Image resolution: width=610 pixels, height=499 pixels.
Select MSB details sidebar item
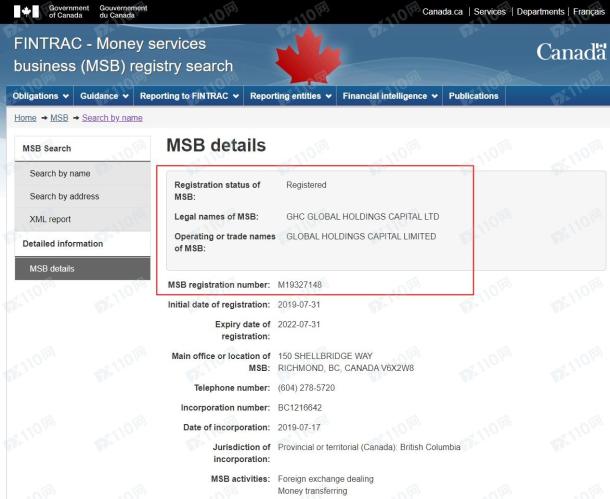pos(82,268)
